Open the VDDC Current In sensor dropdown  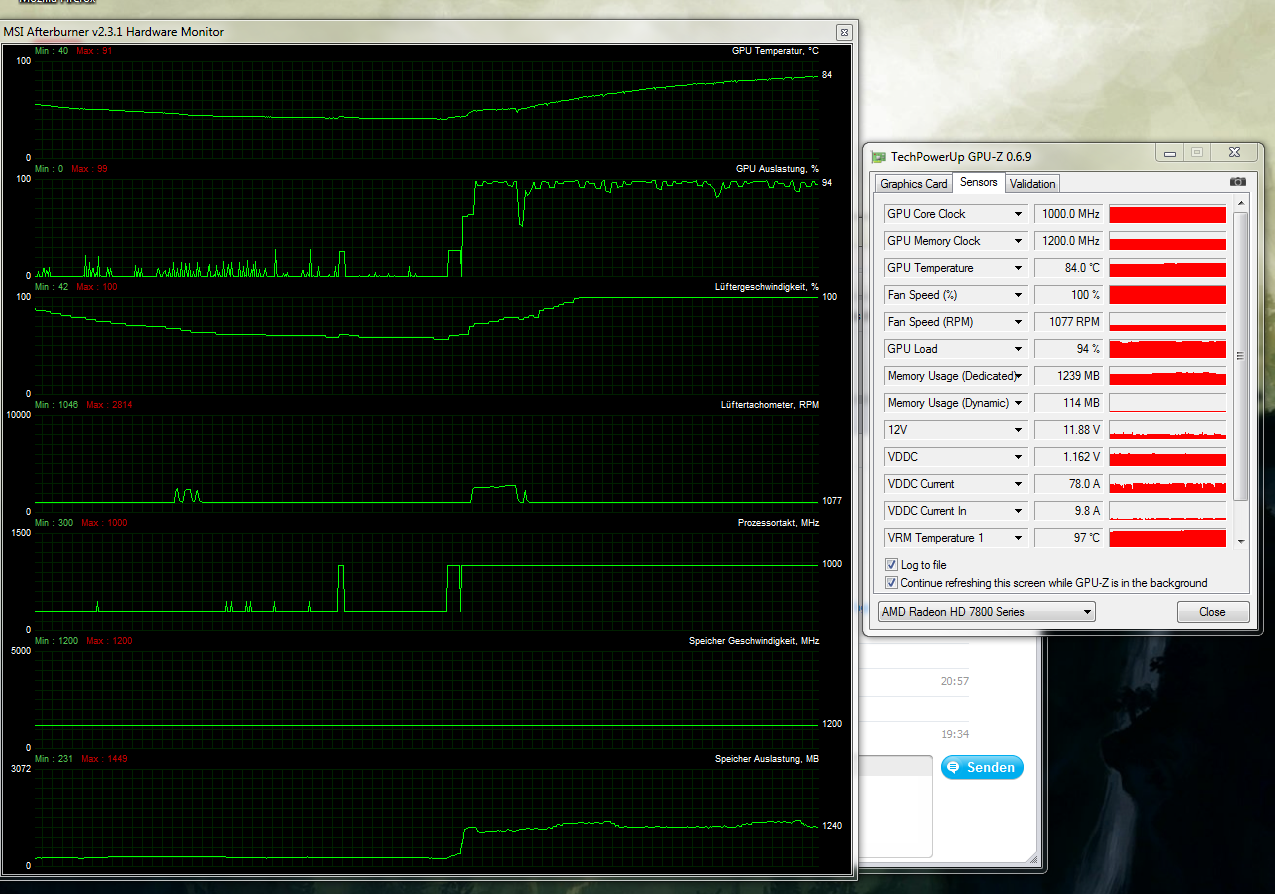pyautogui.click(x=1018, y=511)
